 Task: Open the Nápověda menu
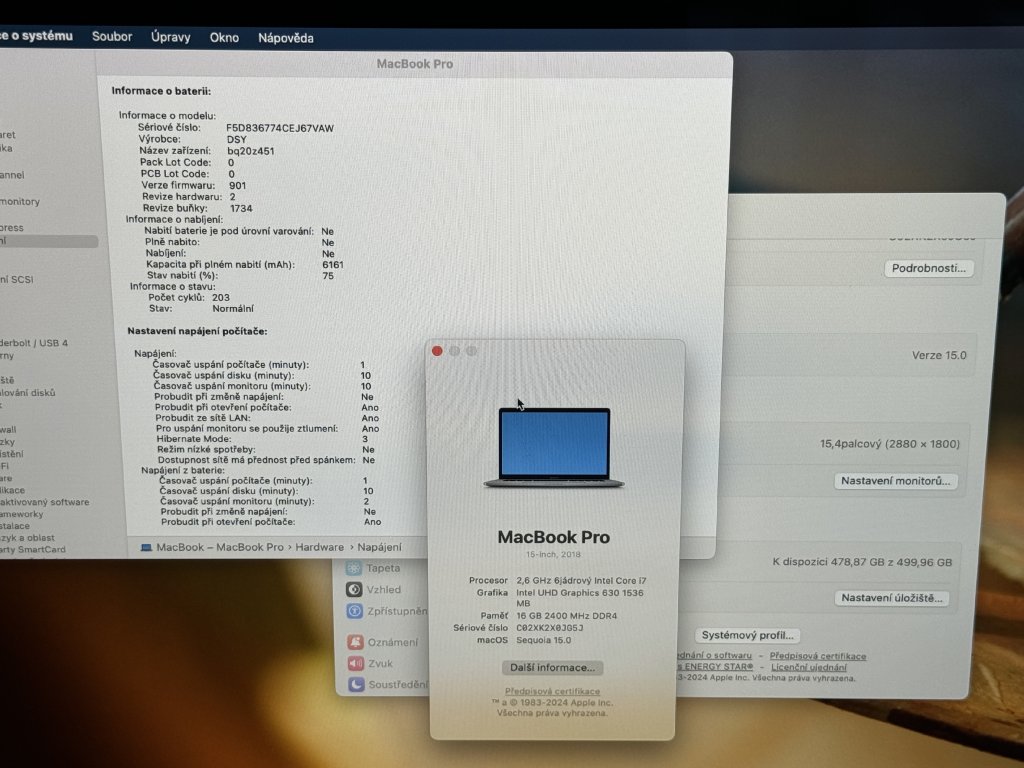(x=285, y=38)
